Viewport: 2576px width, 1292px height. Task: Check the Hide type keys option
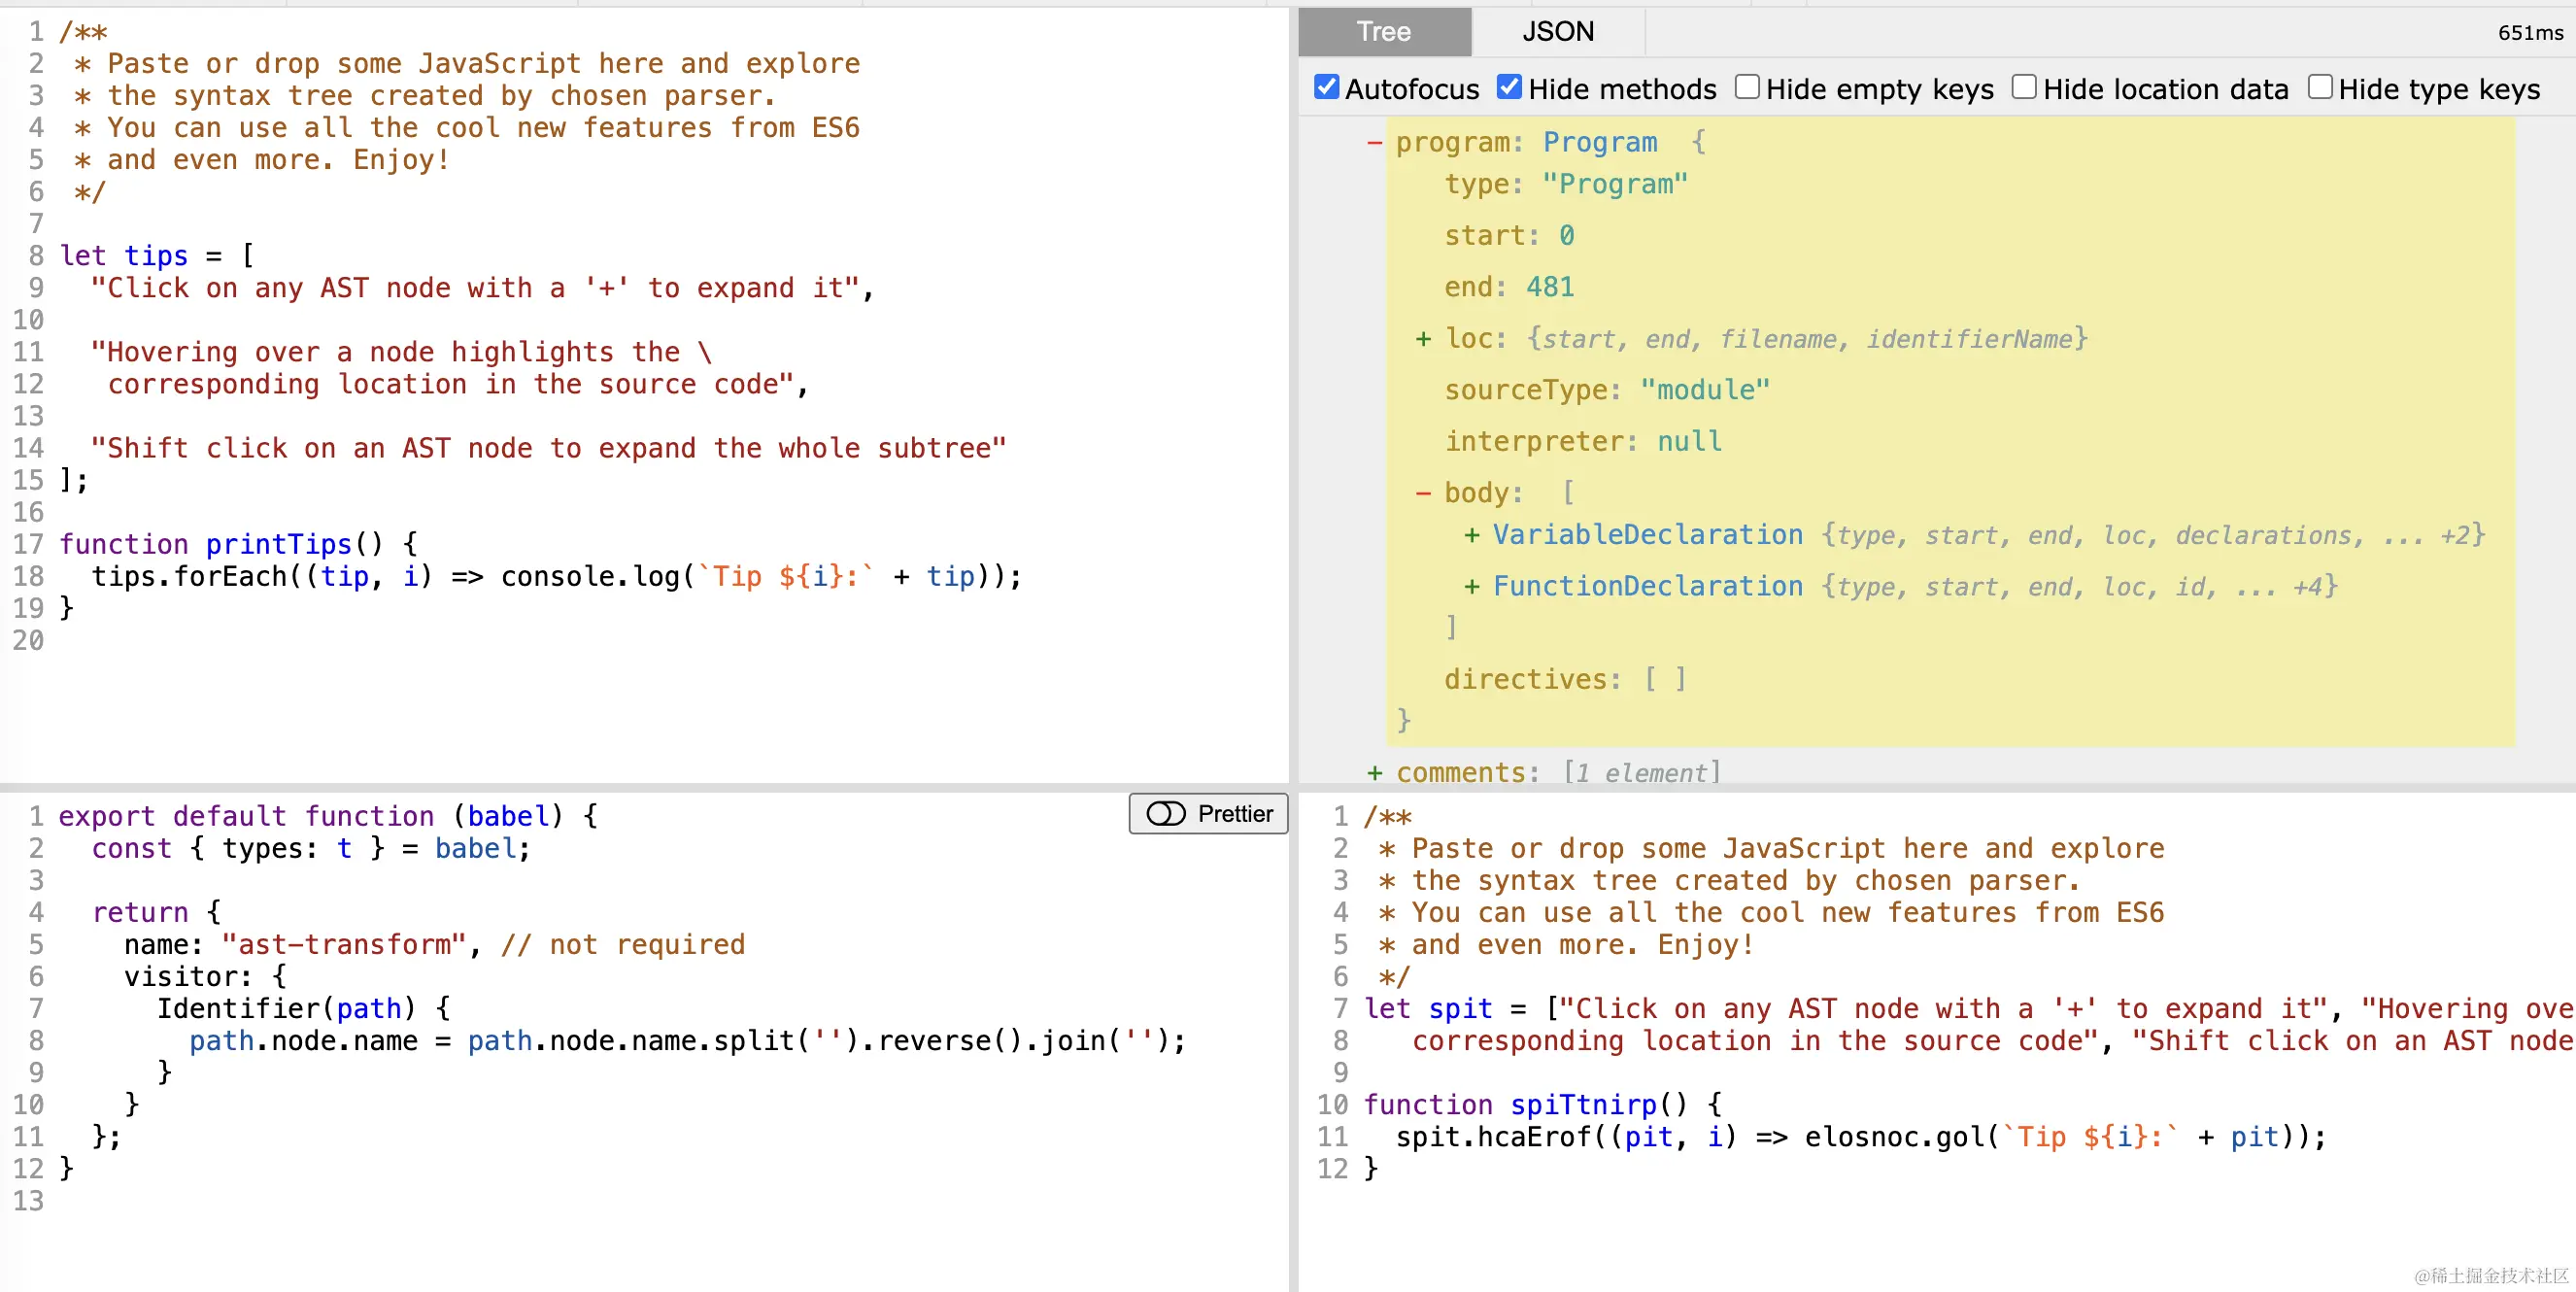point(2320,88)
